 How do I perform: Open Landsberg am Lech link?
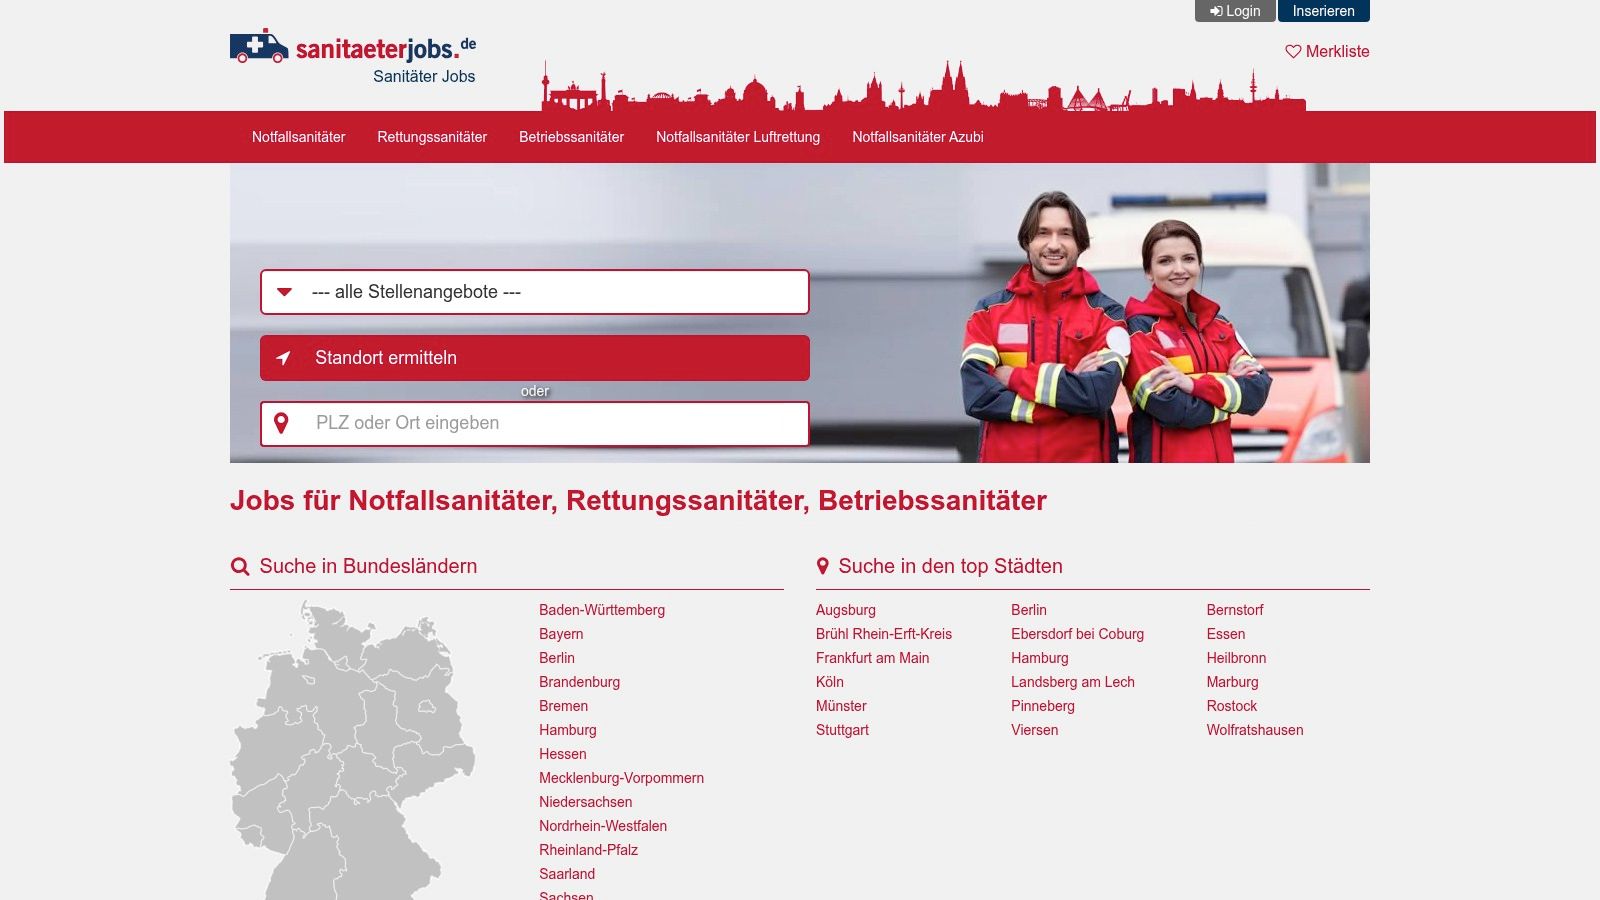point(1073,682)
